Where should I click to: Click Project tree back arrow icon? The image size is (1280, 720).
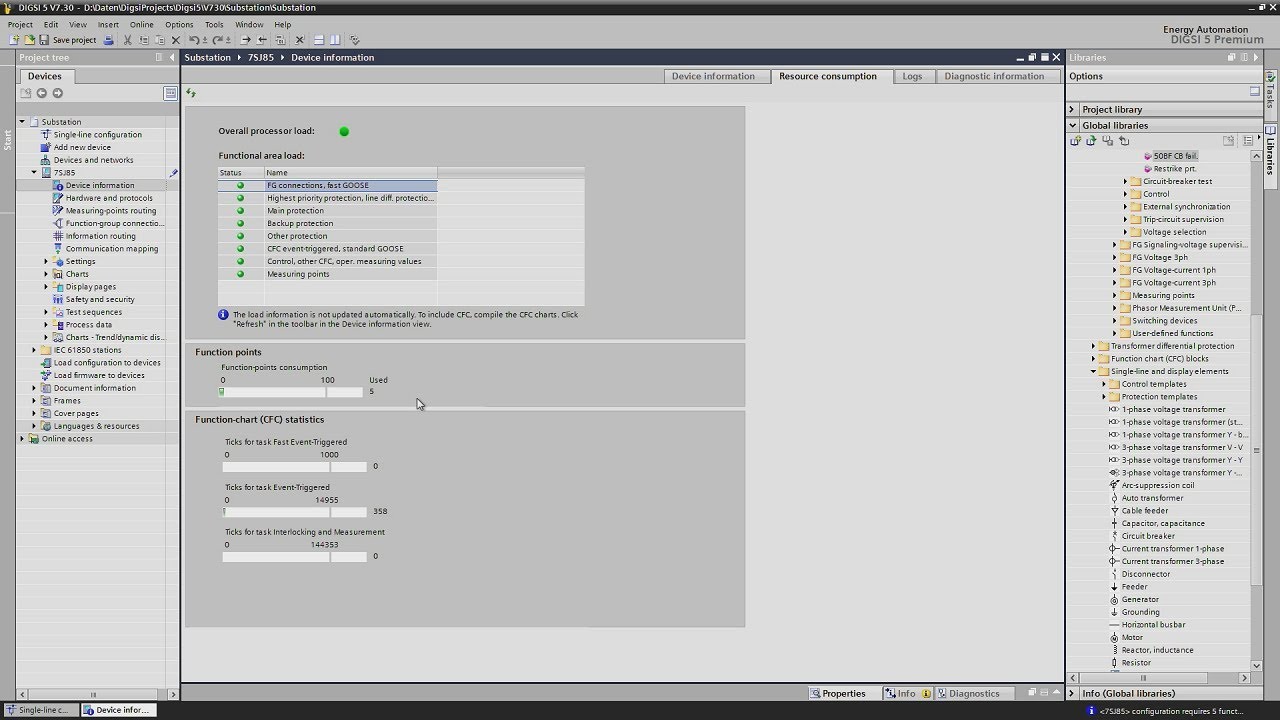42,93
